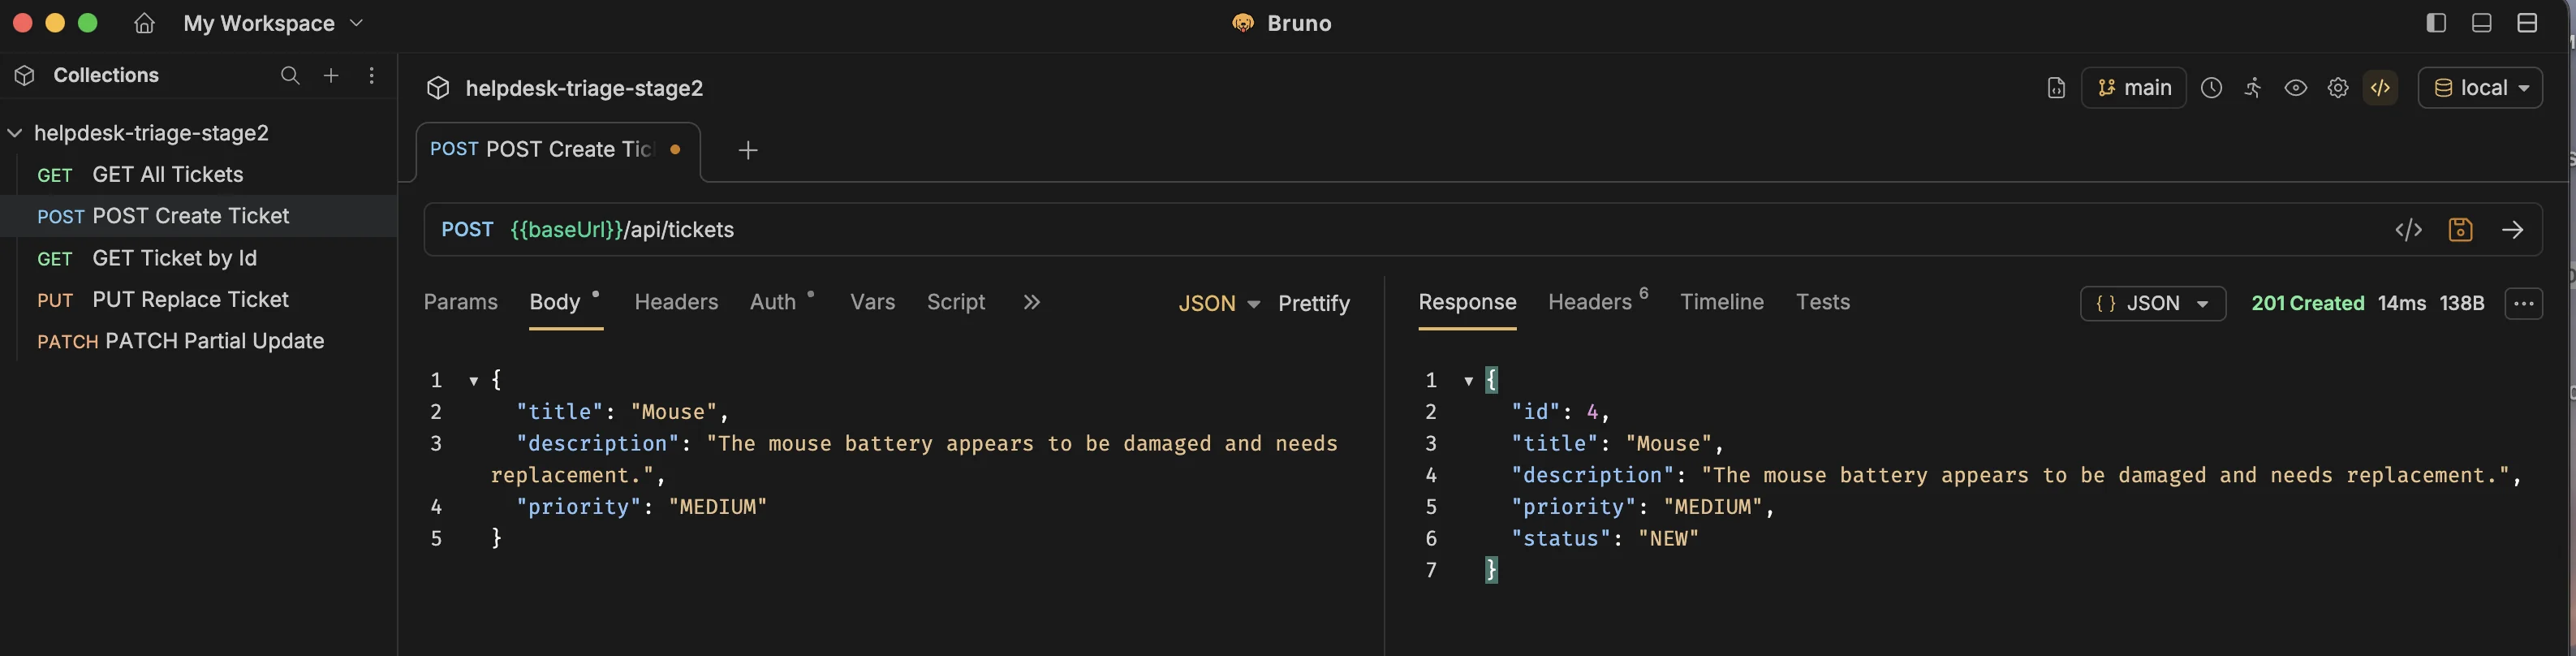Open the Tests tab
This screenshot has height=656, width=2576.
1822,302
